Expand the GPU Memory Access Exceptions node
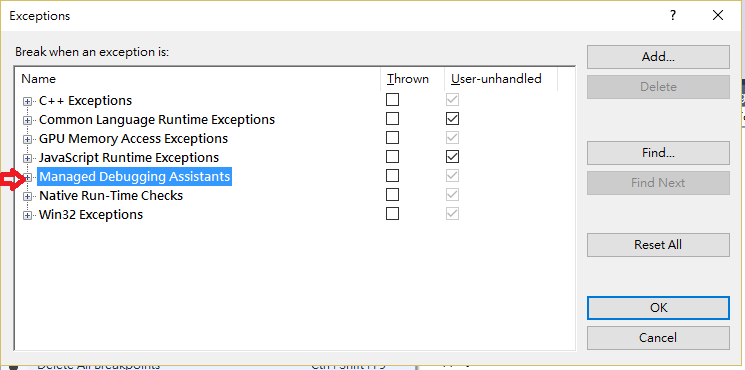Screen dimensions: 745x370 point(28,139)
